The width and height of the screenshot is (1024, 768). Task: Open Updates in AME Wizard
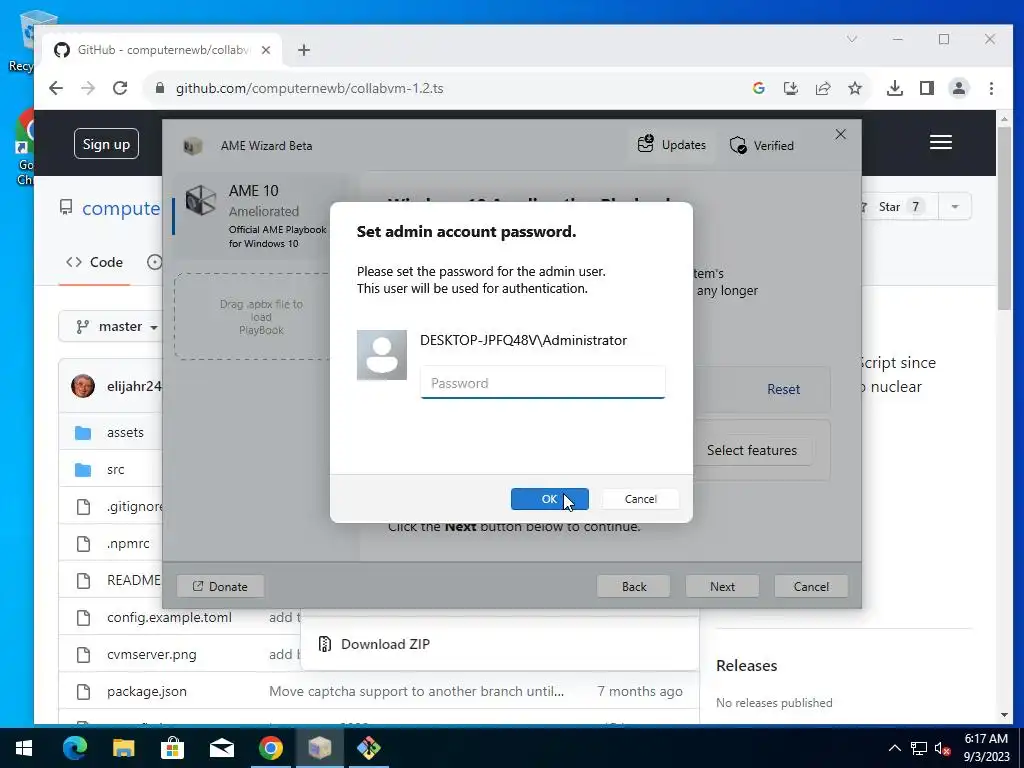672,144
